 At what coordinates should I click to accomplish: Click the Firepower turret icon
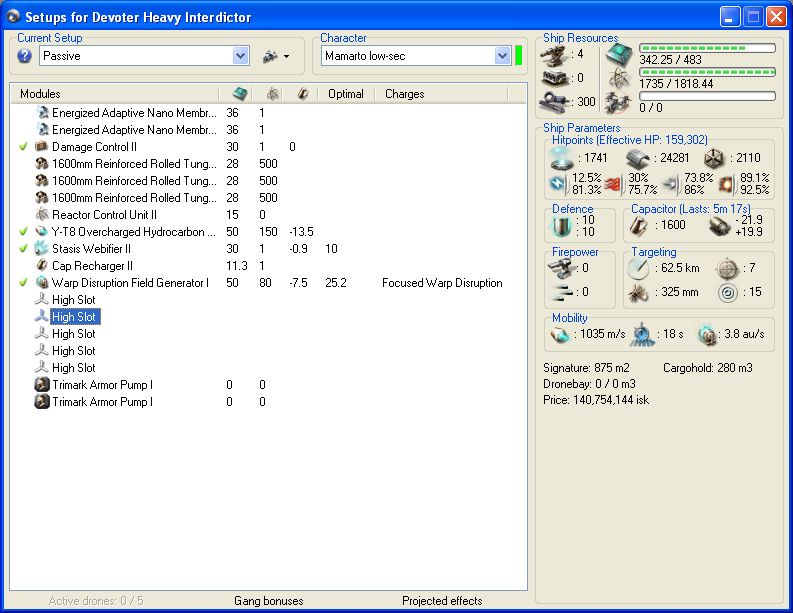(x=560, y=268)
